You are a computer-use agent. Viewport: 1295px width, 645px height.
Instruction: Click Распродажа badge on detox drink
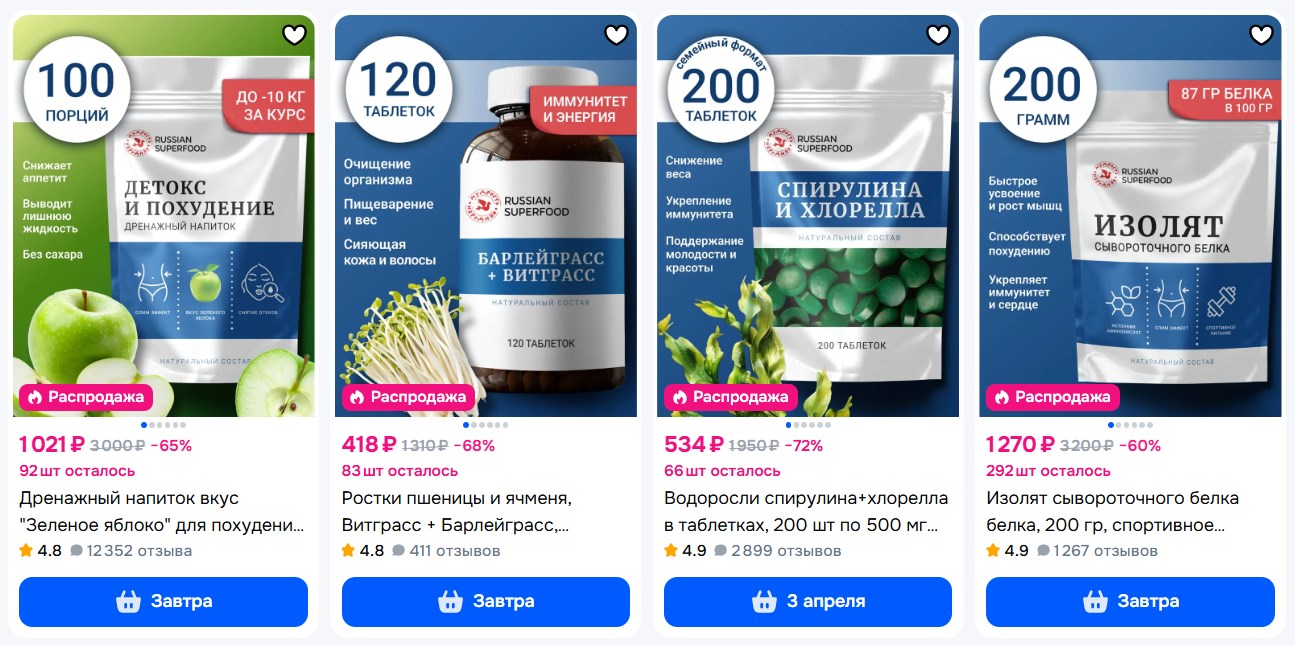pyautogui.click(x=86, y=397)
